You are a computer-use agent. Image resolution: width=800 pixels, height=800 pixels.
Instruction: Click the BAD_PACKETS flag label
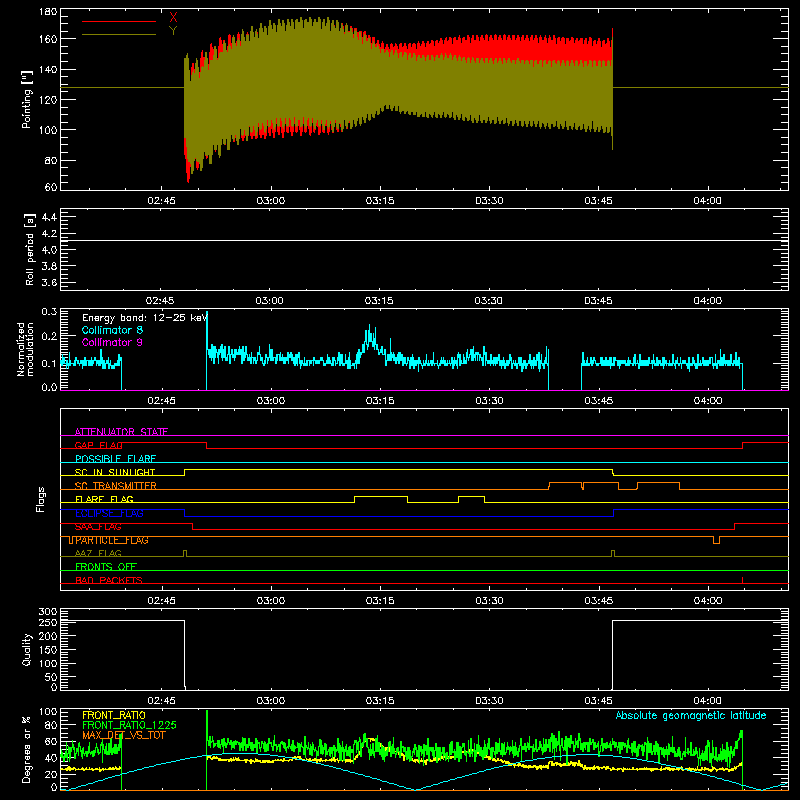coord(109,580)
